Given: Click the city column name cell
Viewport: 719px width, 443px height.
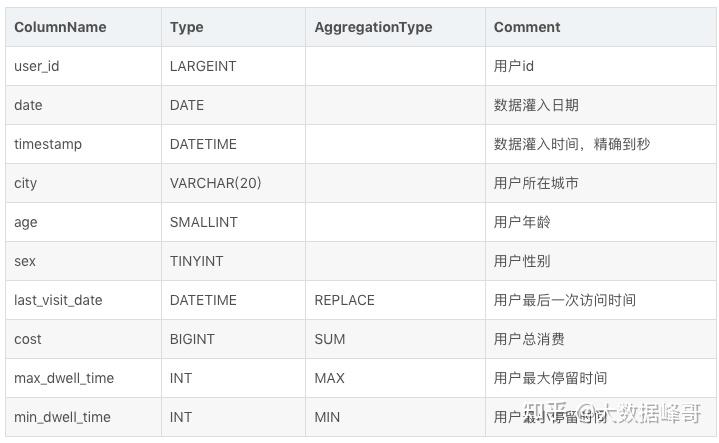Looking at the screenshot, I should coord(25,183).
